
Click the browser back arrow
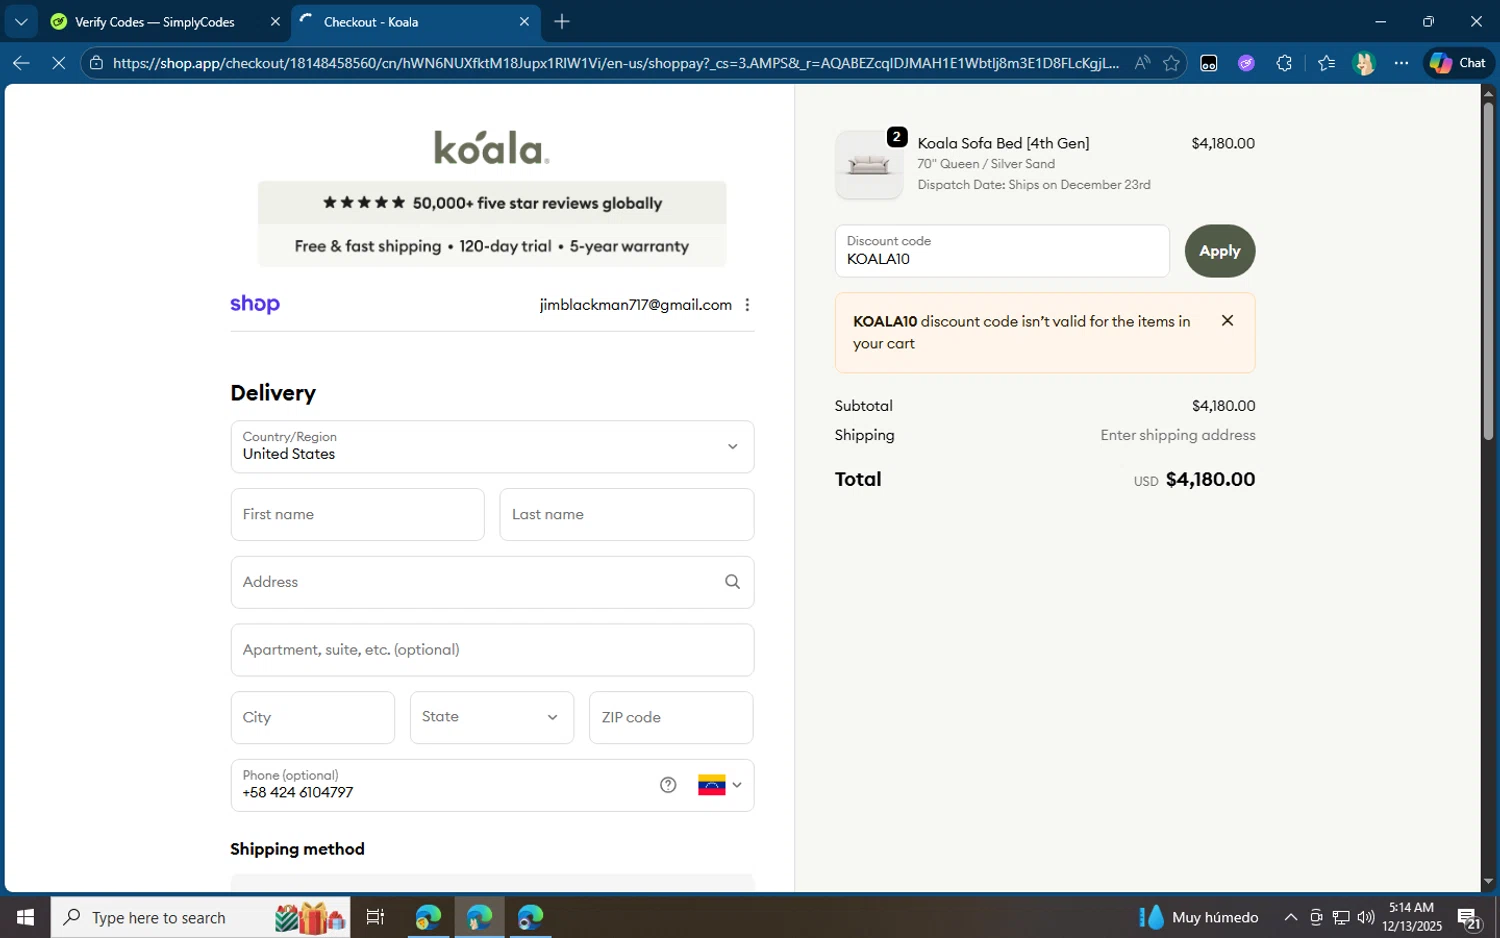(x=21, y=63)
